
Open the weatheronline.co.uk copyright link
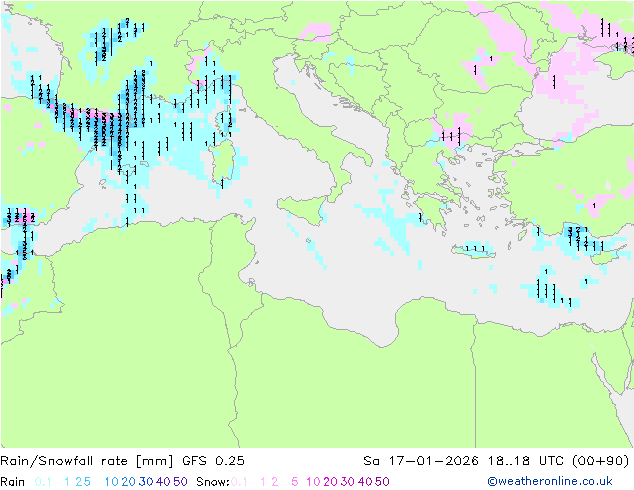(x=550, y=481)
